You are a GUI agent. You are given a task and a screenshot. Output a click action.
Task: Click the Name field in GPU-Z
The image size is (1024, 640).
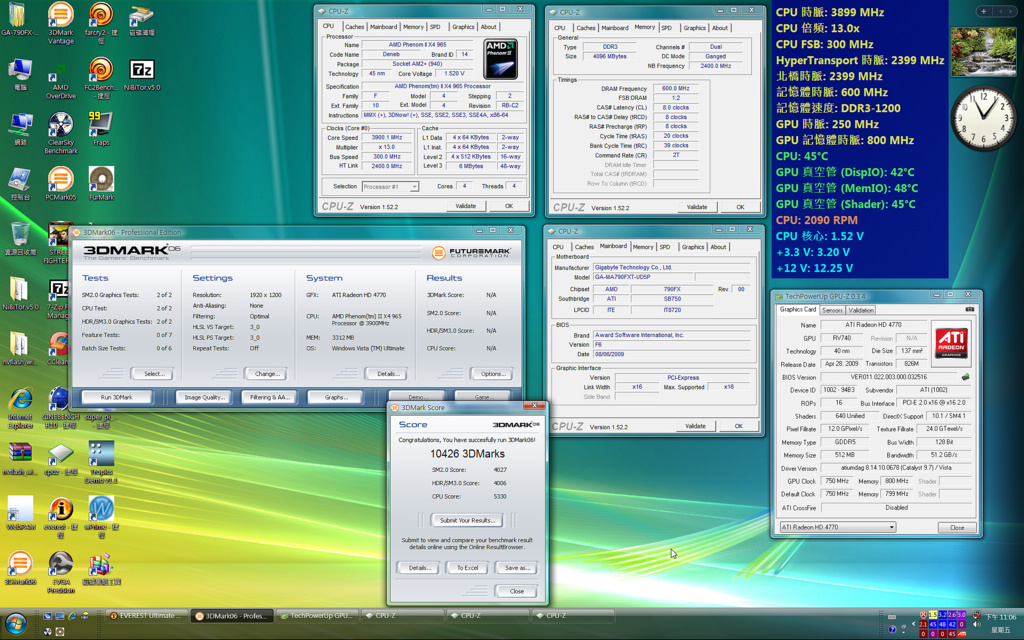[874, 325]
